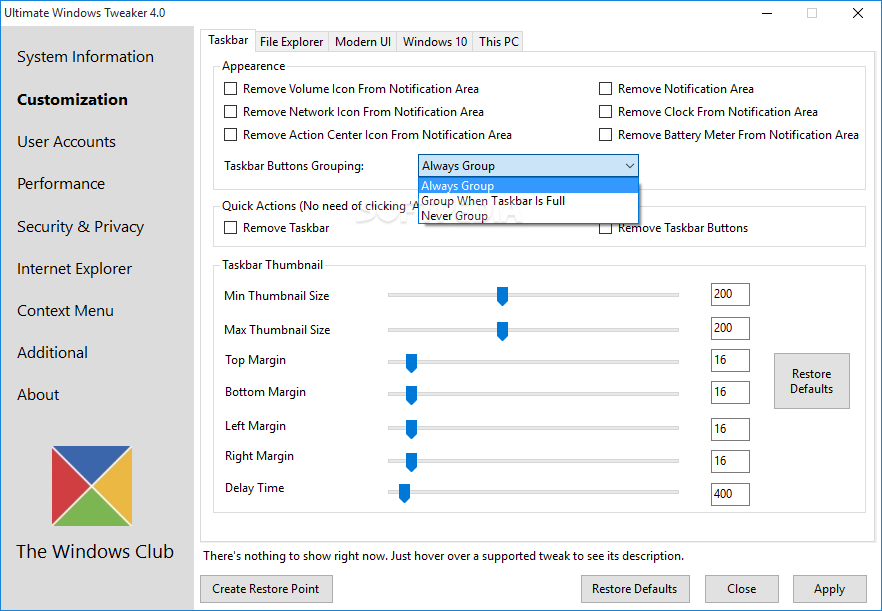Tick Remove Action Center Icon checkbox
The width and height of the screenshot is (882, 611).
pyautogui.click(x=231, y=135)
